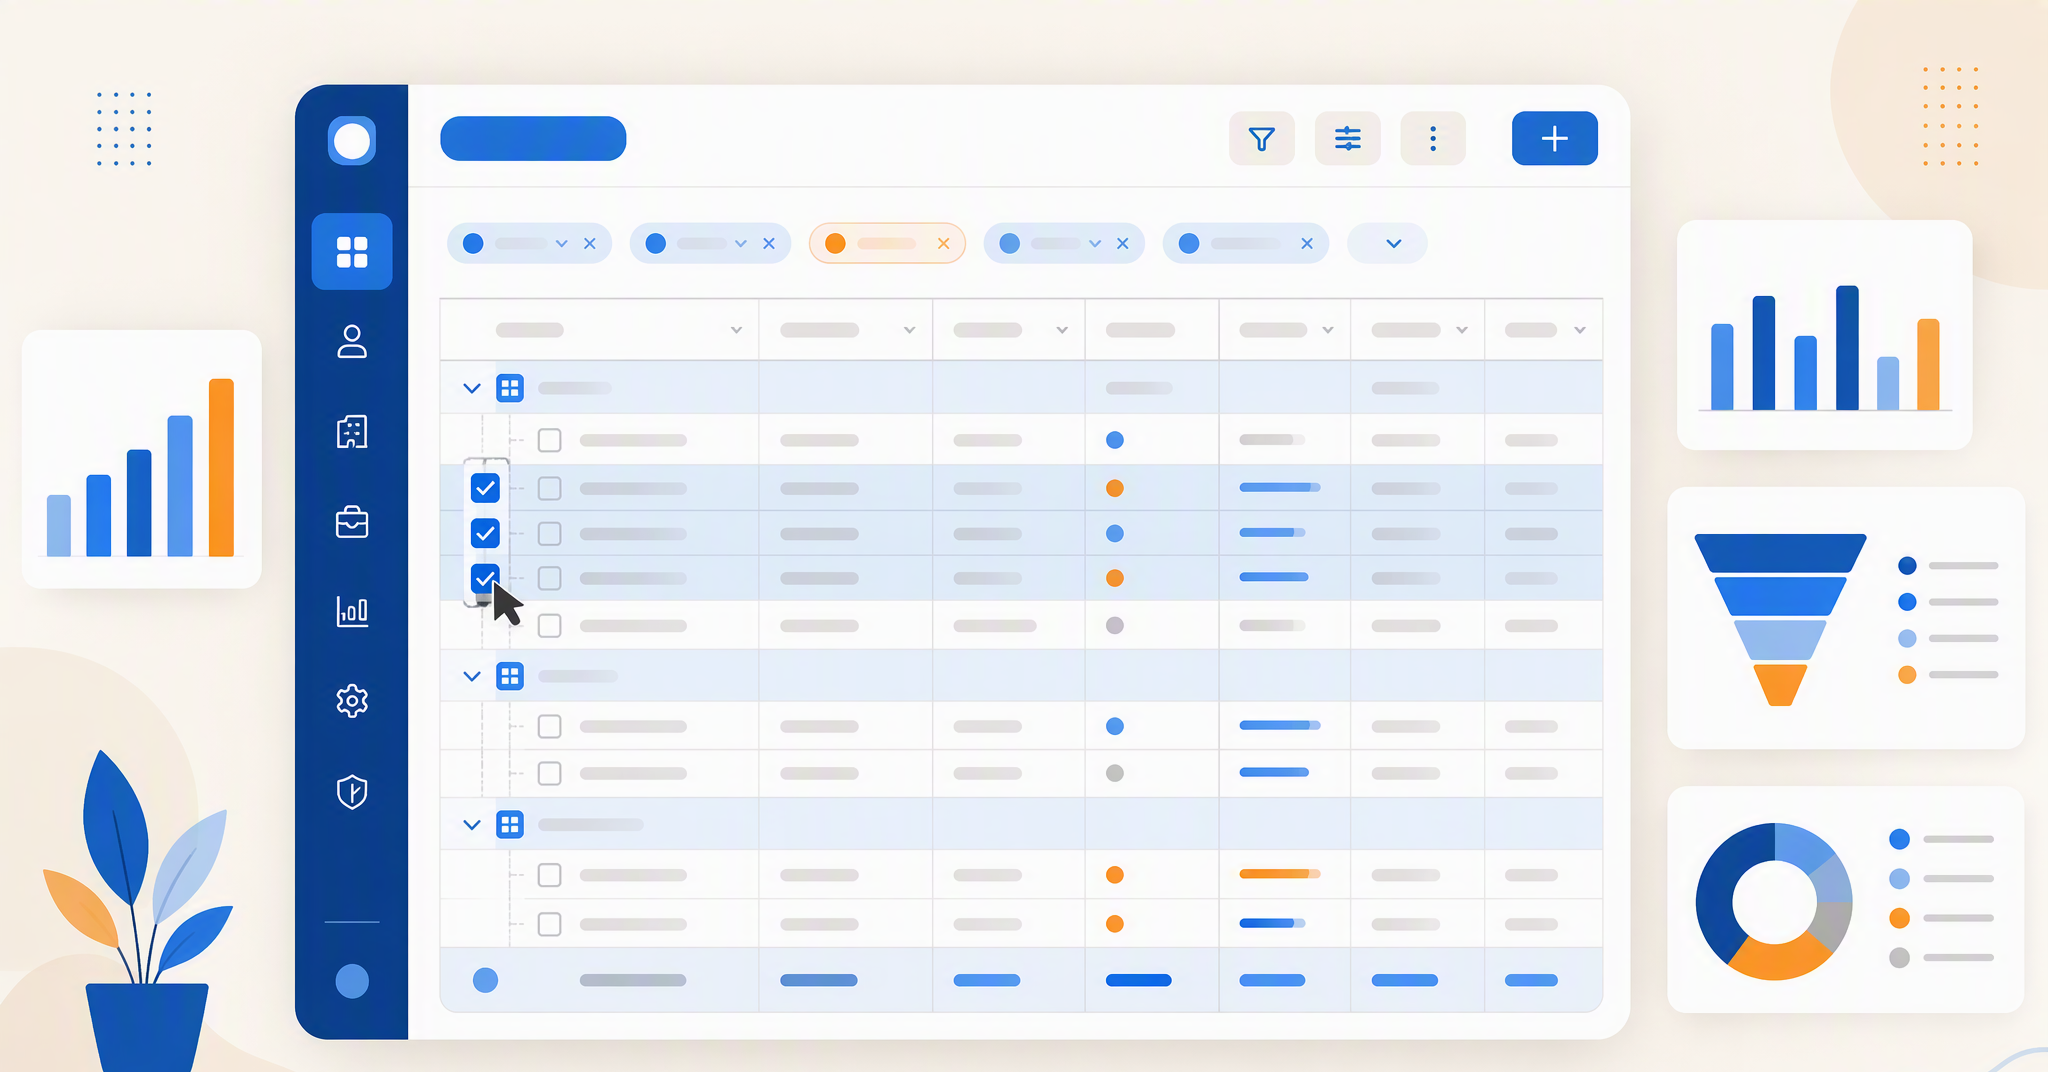Open the bar chart card beside the sidebar
This screenshot has height=1072, width=2048.
click(142, 459)
